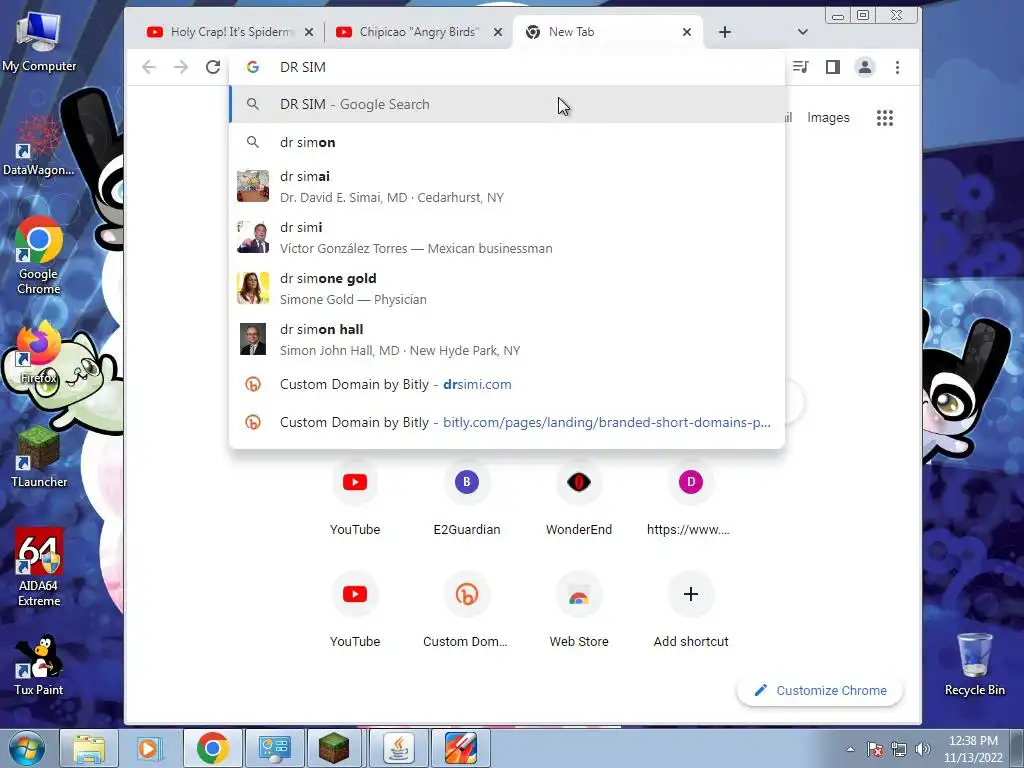Select DR SIM - Google Search suggestion
The image size is (1024, 768).
[x=507, y=104]
